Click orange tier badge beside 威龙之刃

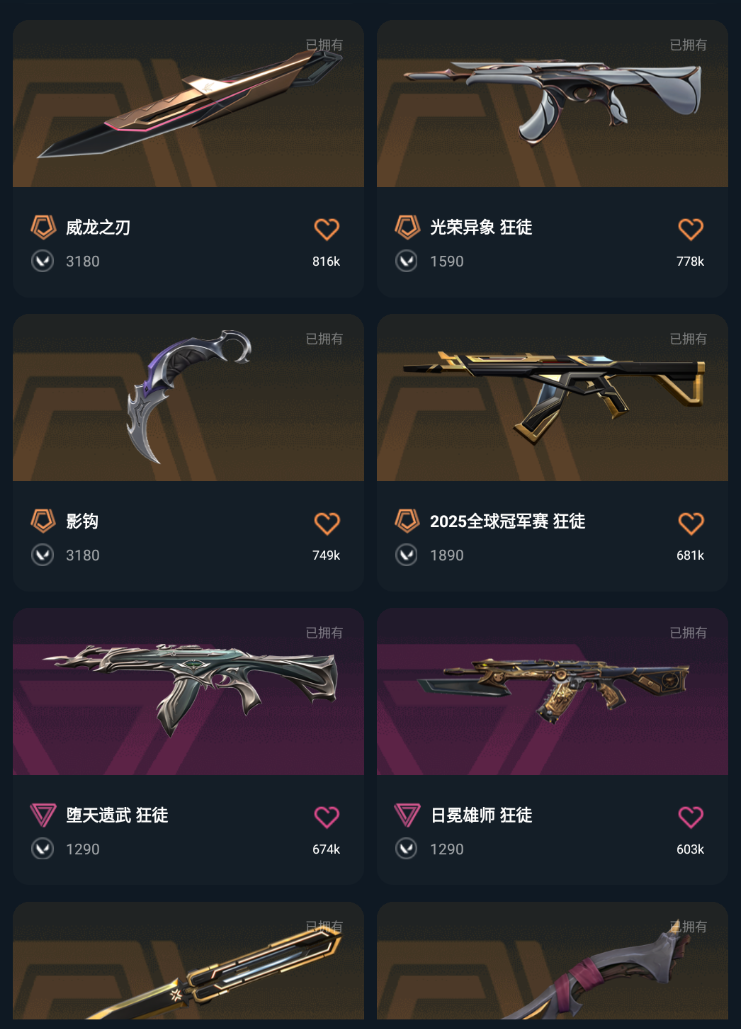pyautogui.click(x=43, y=227)
